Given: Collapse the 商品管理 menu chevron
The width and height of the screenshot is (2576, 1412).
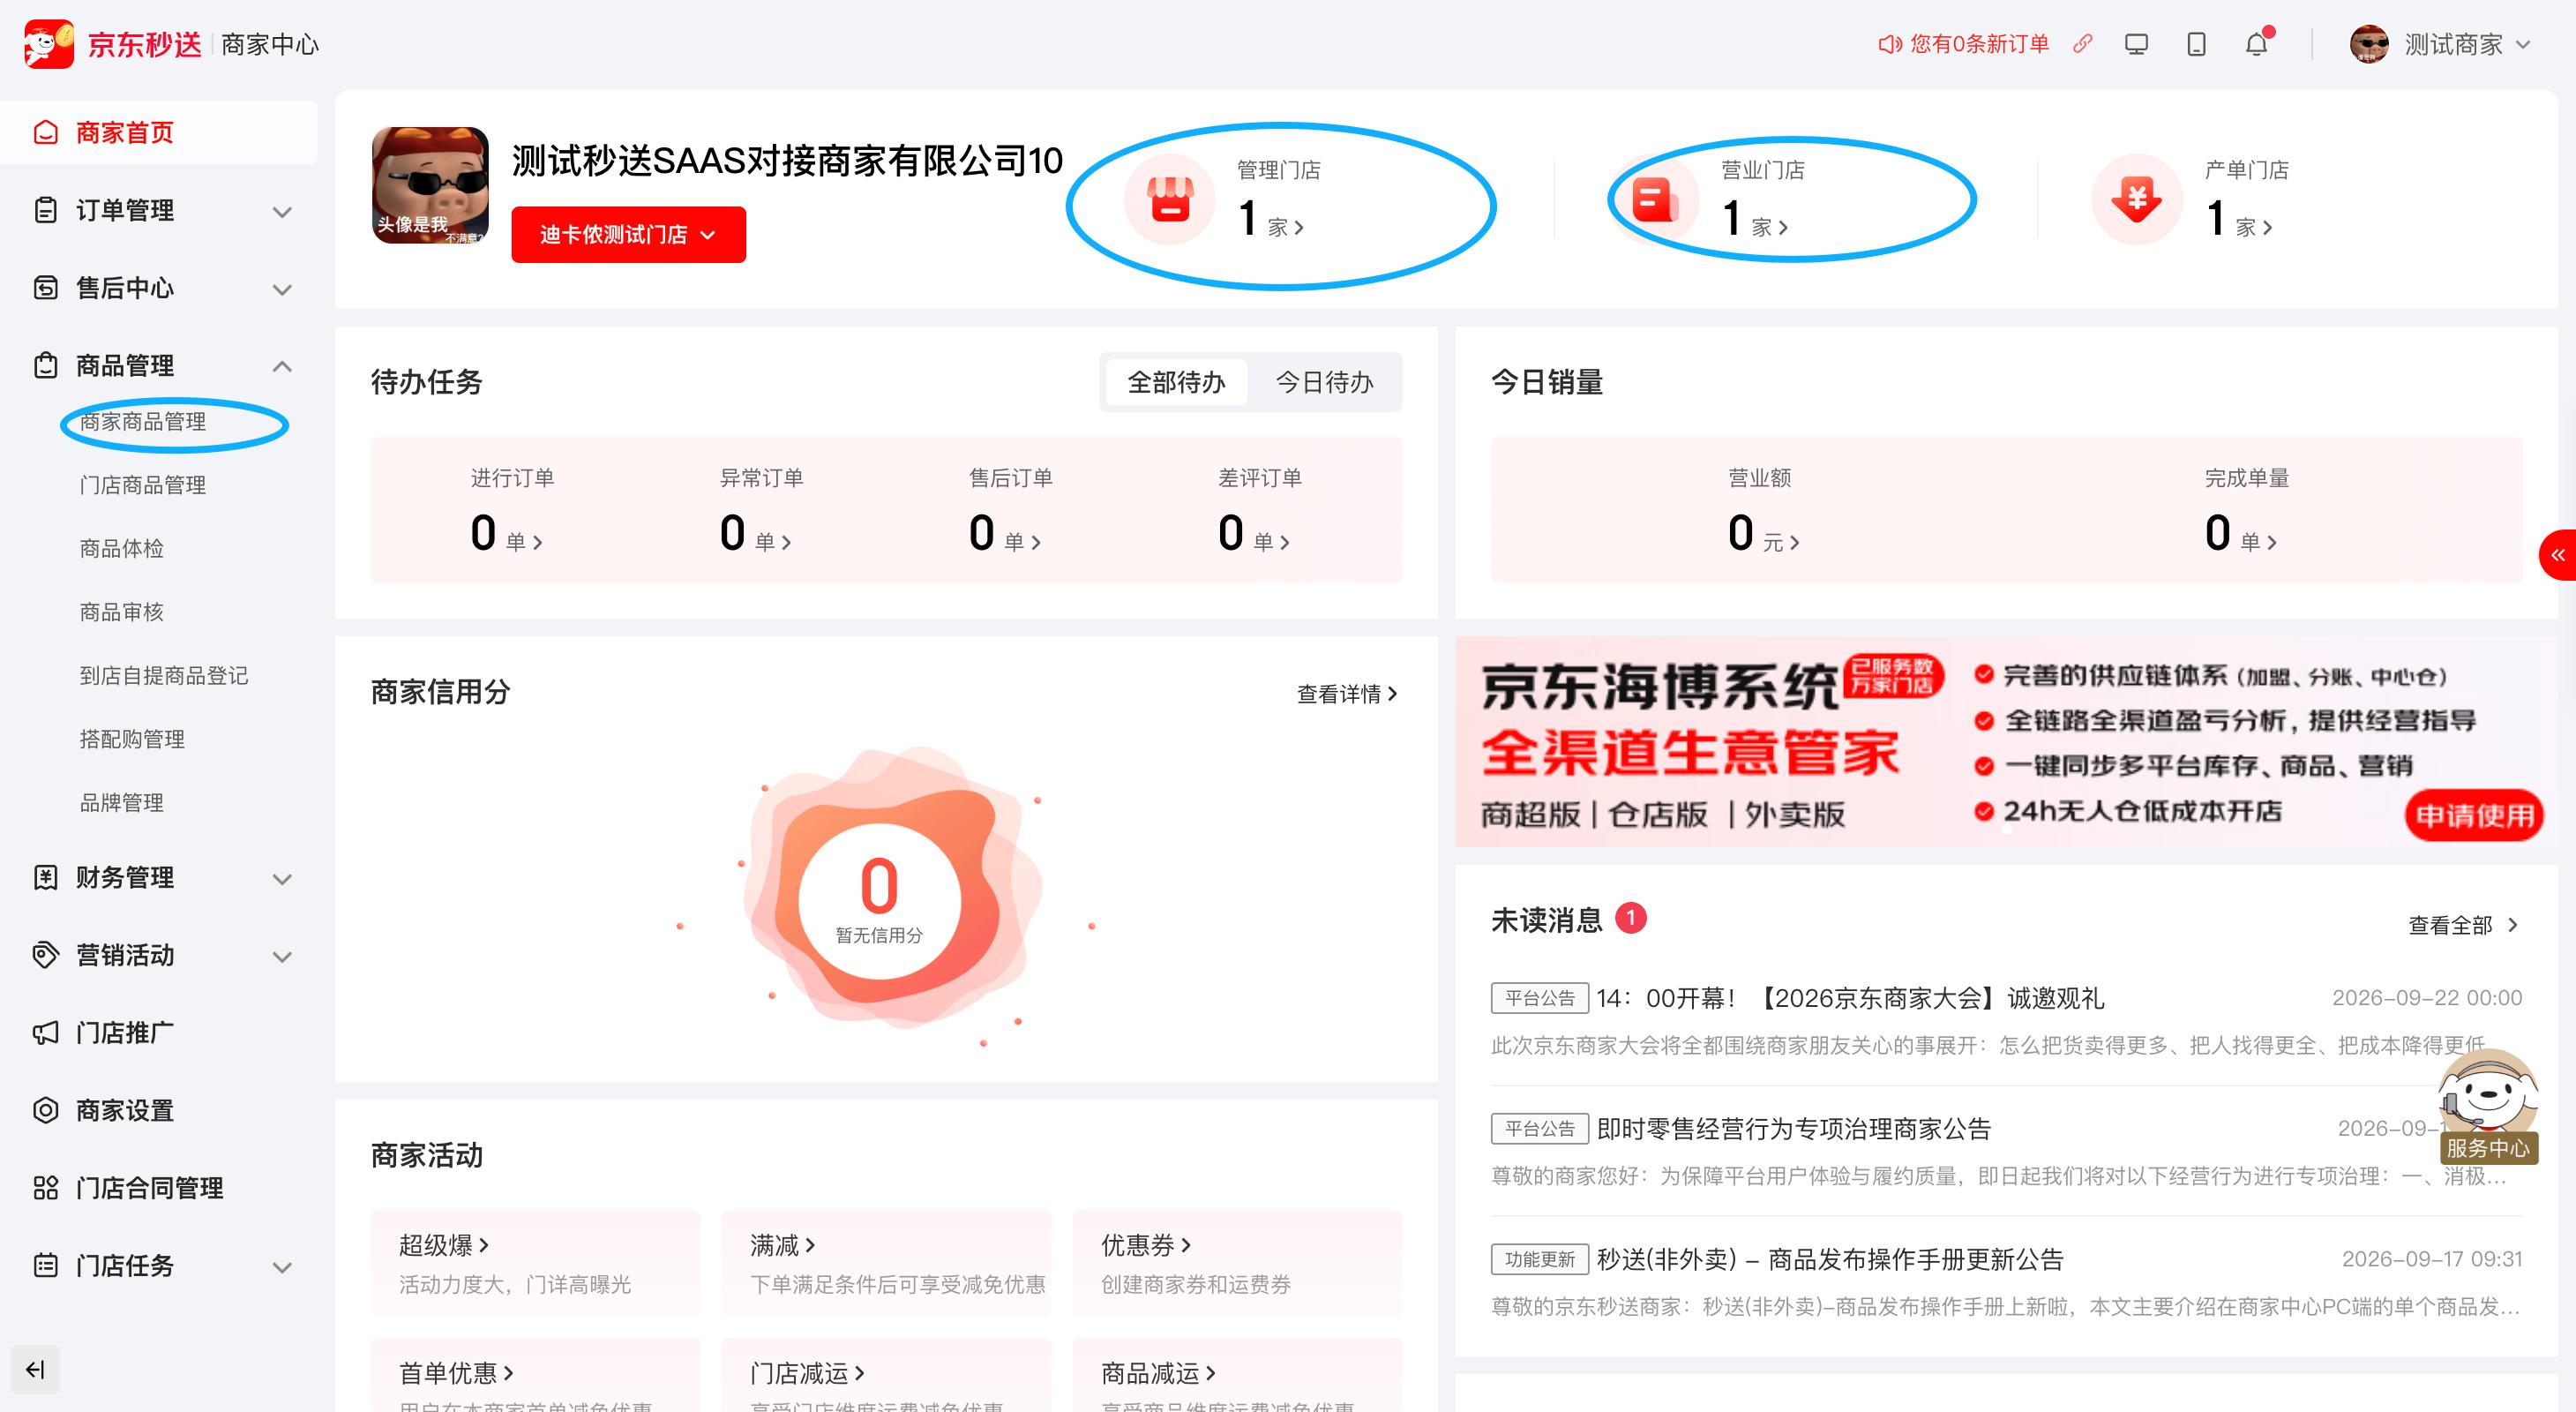Looking at the screenshot, I should tap(283, 366).
